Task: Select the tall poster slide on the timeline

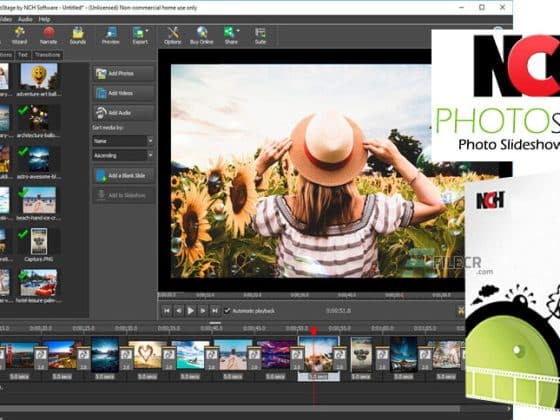Action: tap(361, 355)
